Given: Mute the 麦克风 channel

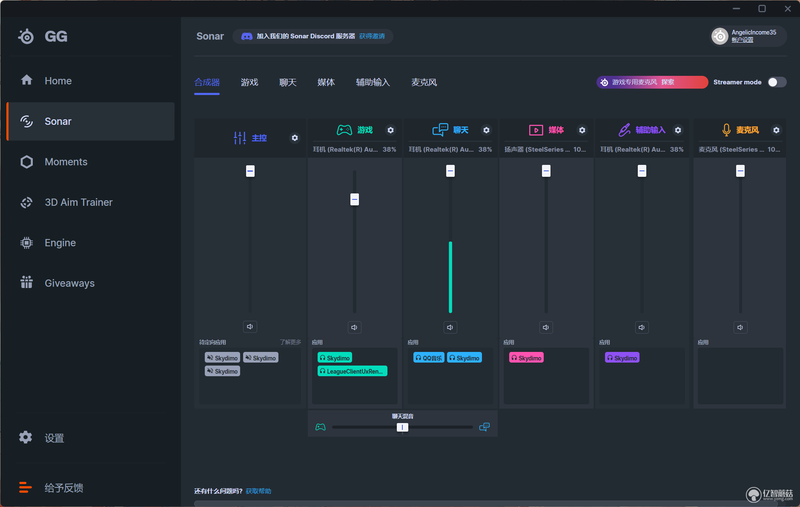Looking at the screenshot, I should (x=740, y=327).
